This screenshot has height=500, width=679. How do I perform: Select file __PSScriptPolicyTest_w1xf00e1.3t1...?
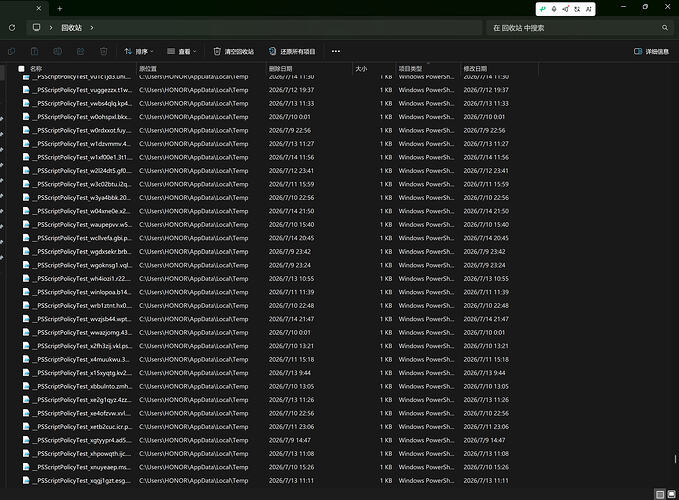(x=84, y=157)
